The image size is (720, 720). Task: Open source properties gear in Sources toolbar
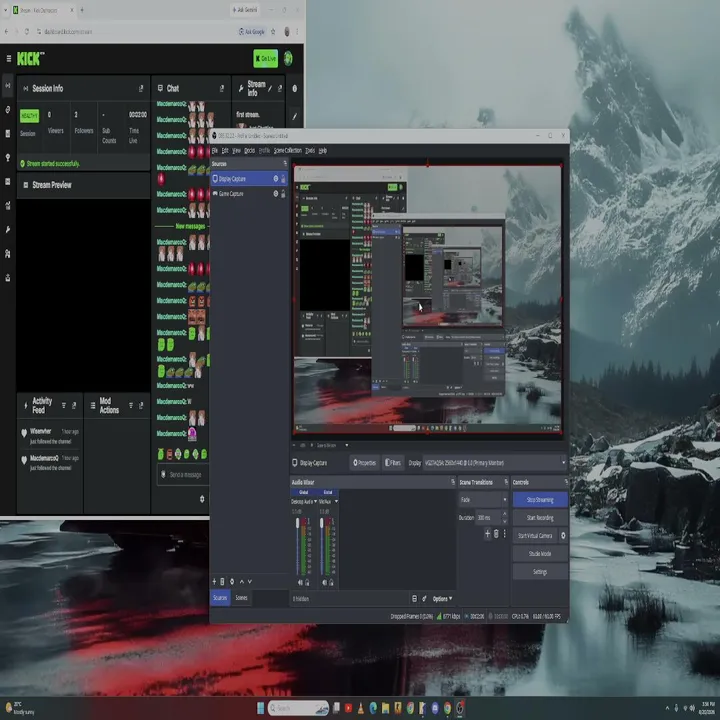tap(232, 581)
